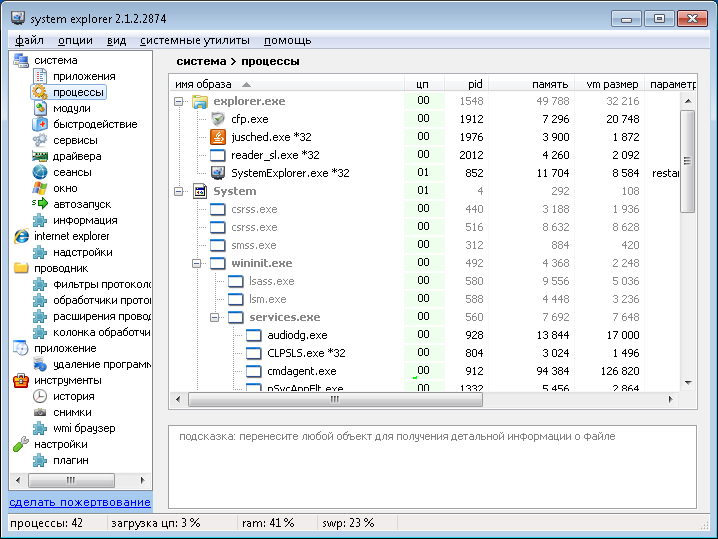
Task: Click process list scroll up arrow
Action: click(688, 101)
